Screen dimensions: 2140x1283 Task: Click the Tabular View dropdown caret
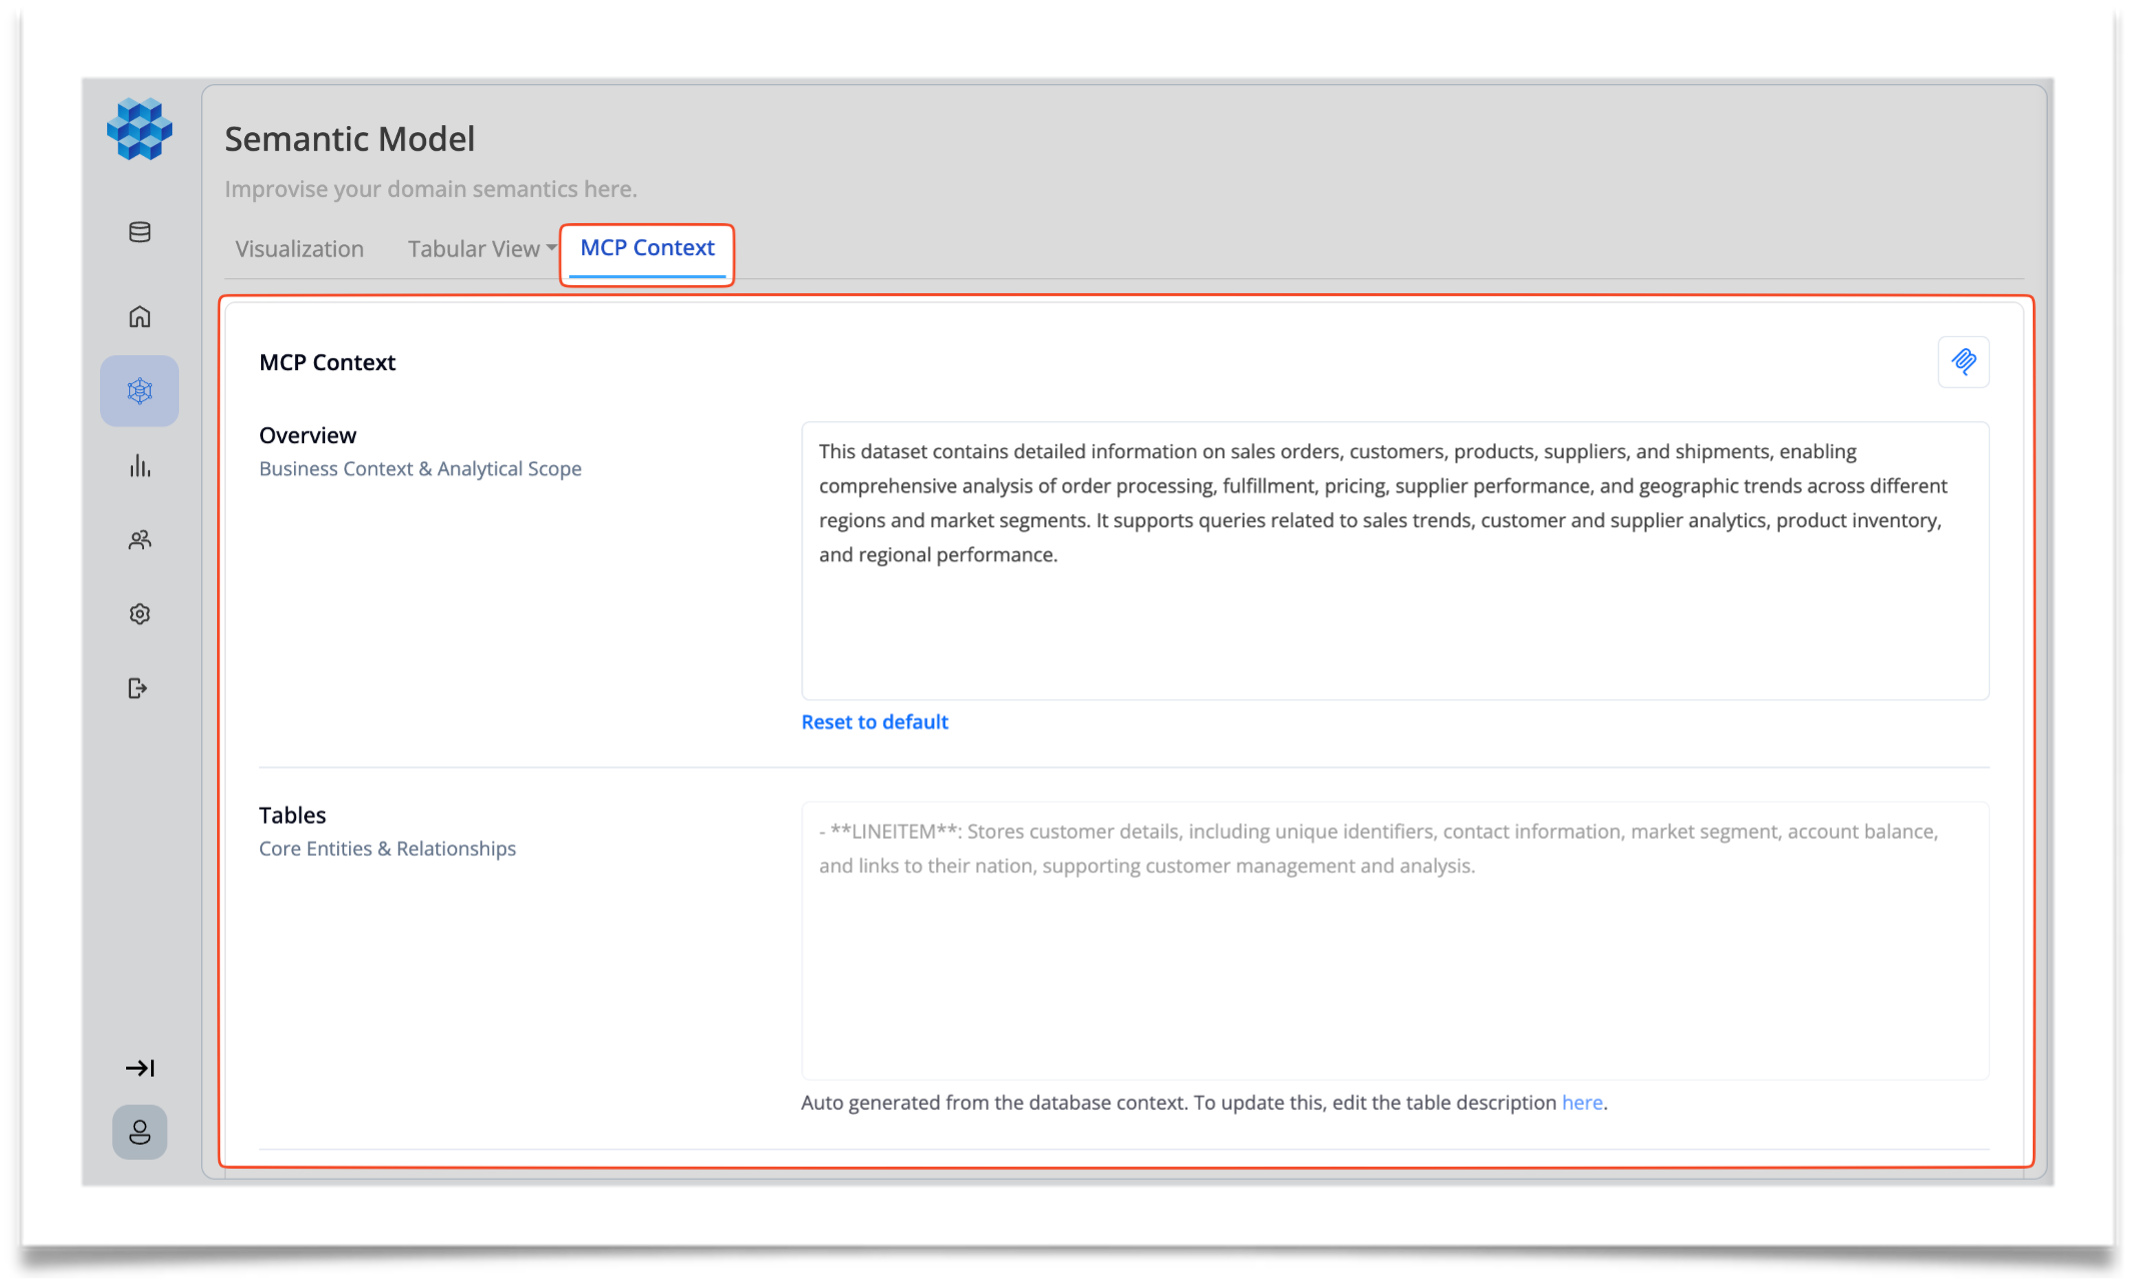click(551, 248)
